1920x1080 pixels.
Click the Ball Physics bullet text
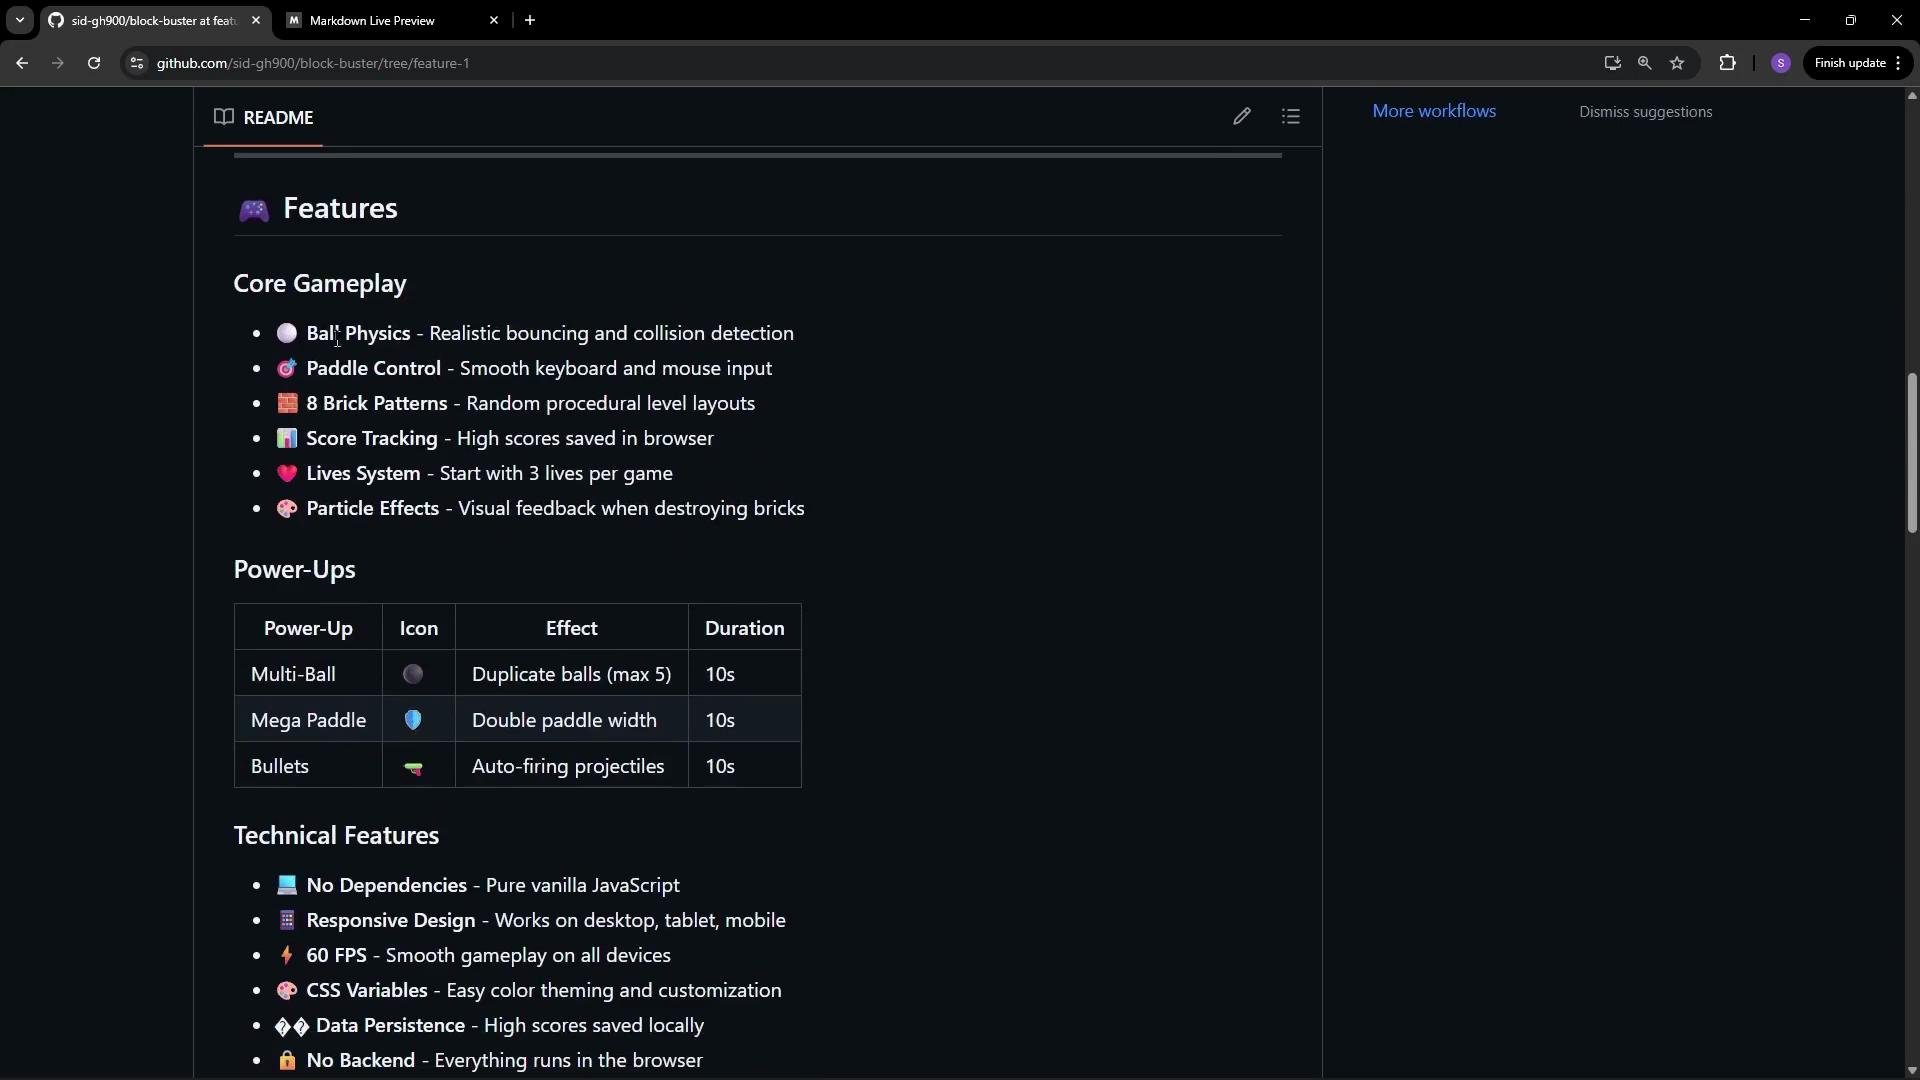pos(550,333)
